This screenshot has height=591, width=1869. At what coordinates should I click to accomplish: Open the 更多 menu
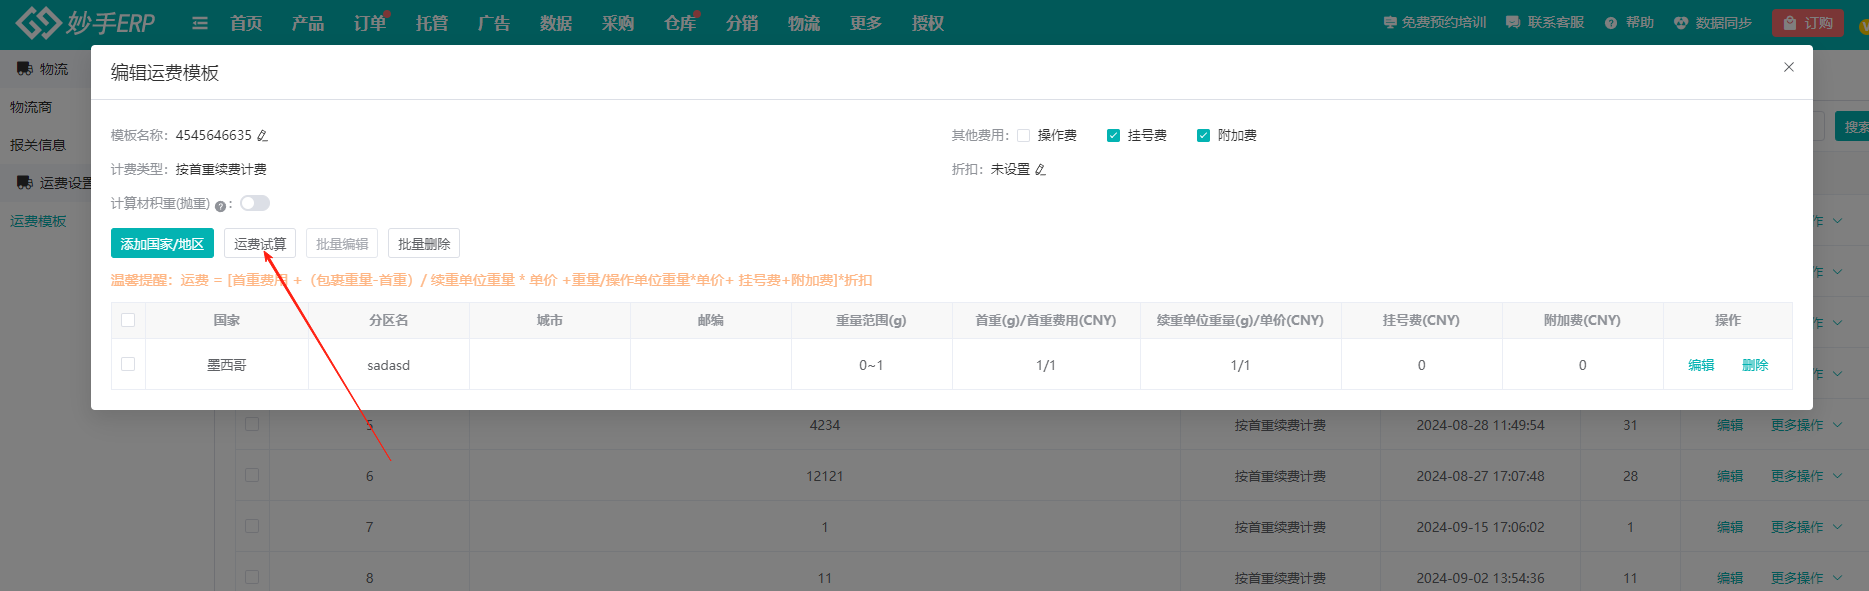(x=866, y=23)
